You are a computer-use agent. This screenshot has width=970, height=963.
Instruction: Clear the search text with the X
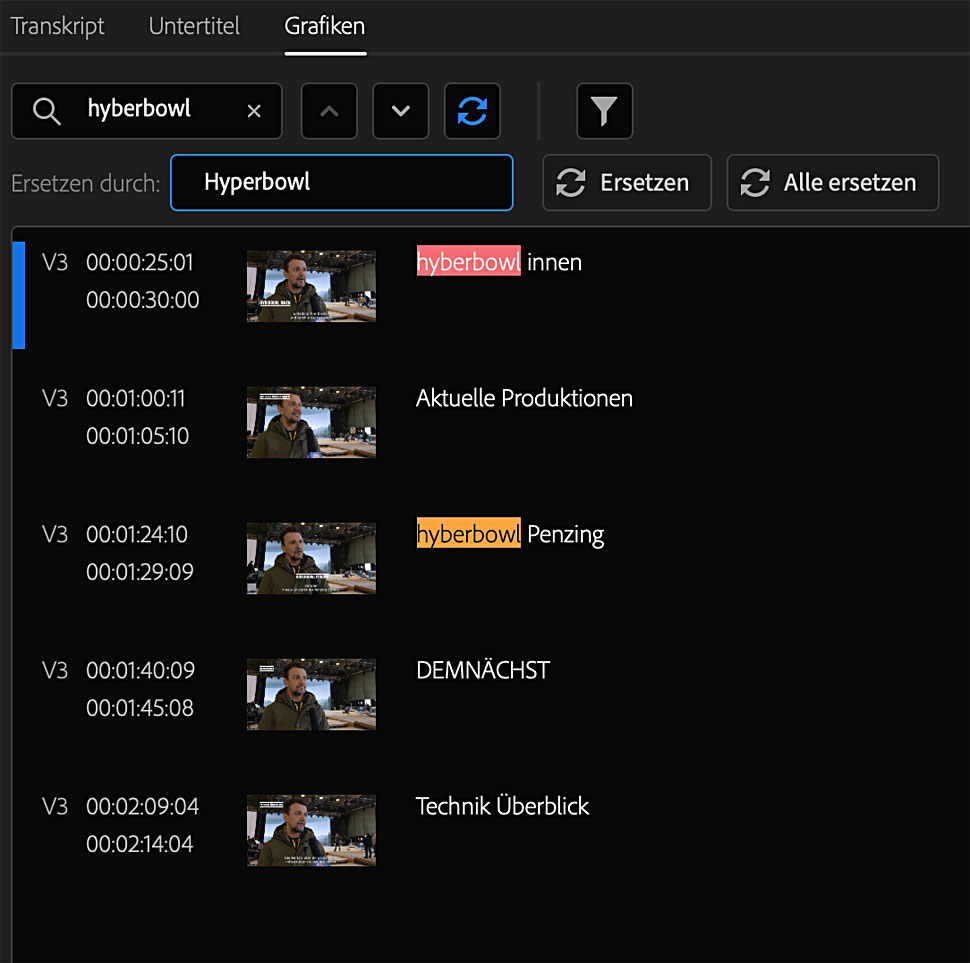pos(254,111)
